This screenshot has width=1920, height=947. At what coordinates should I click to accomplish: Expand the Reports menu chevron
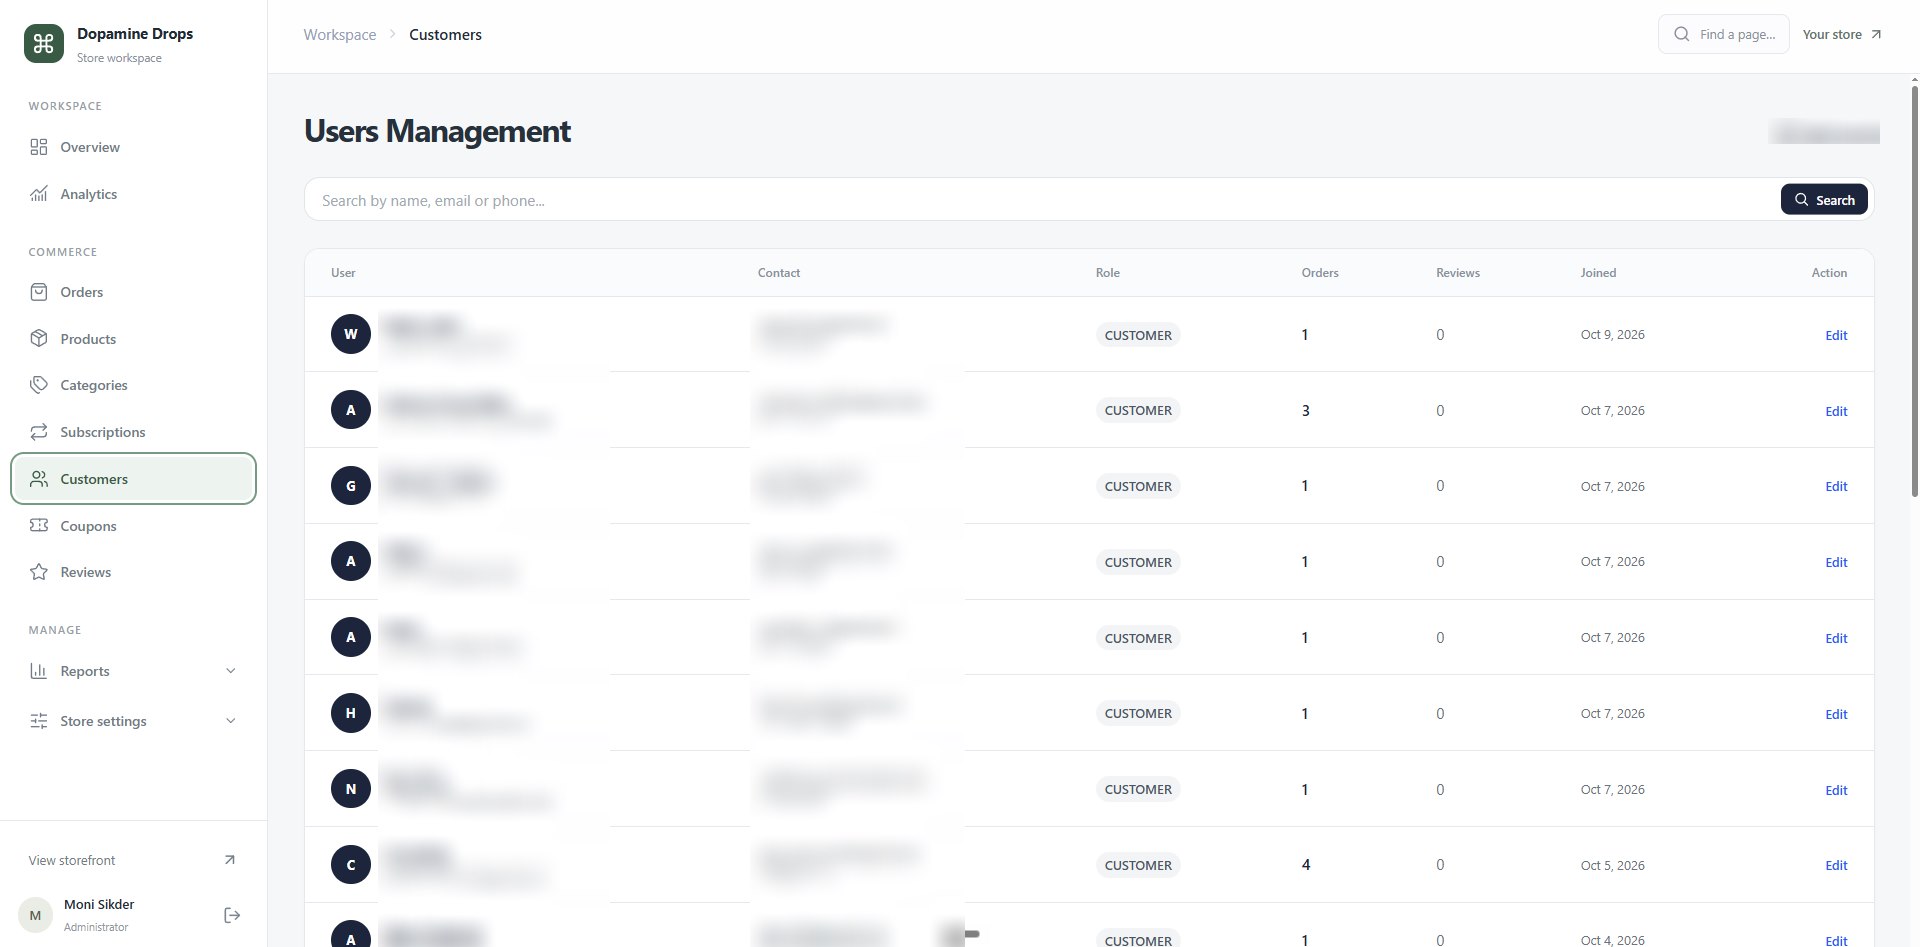(231, 671)
